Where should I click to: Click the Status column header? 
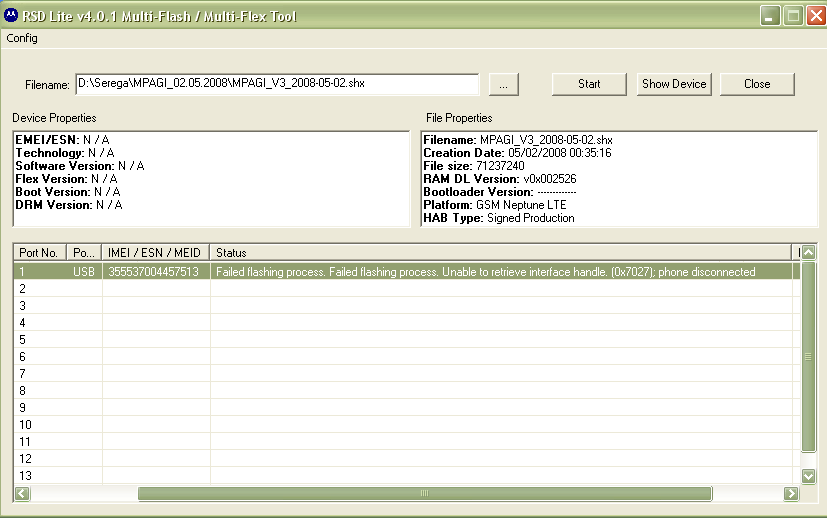[x=501, y=253]
